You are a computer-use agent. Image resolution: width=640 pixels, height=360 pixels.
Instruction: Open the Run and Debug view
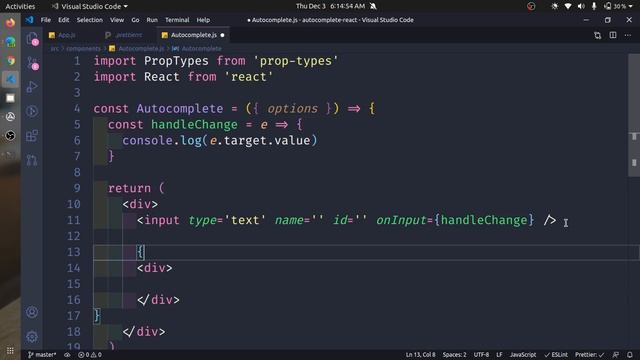tap(32, 87)
